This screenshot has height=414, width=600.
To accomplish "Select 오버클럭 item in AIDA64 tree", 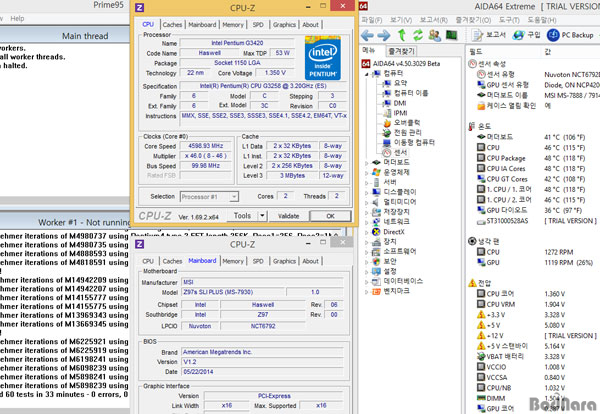I will point(401,123).
